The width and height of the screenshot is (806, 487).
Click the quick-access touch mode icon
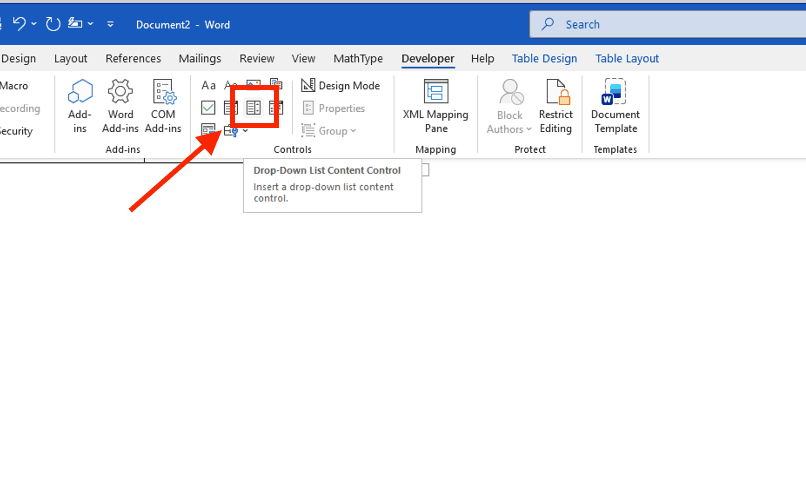[x=75, y=23]
